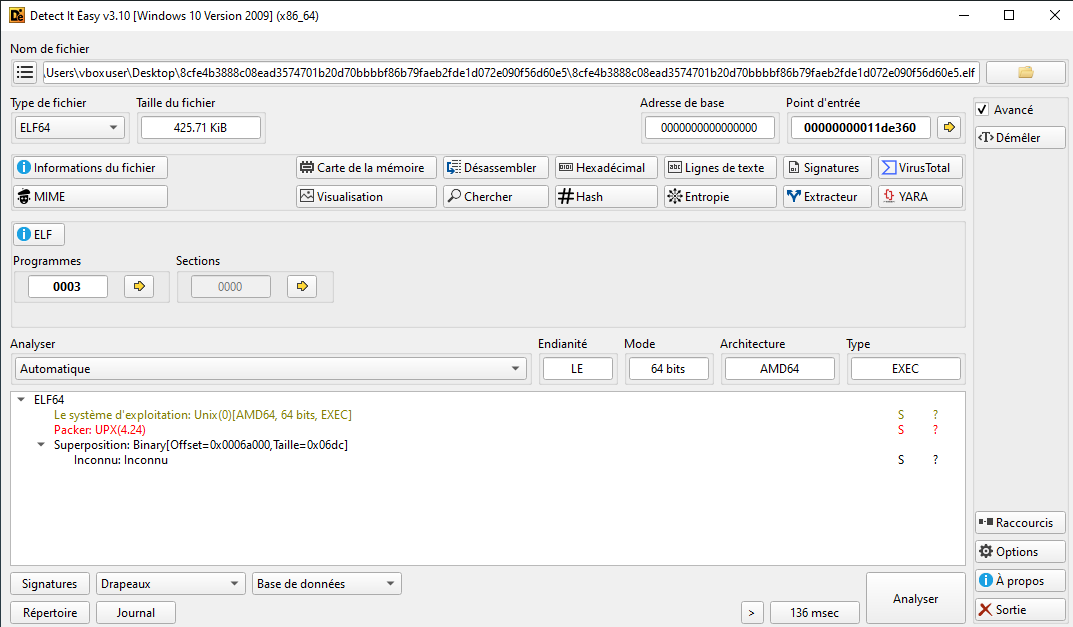The image size is (1073, 627).
Task: Open Répertoire directory scan
Action: click(x=50, y=613)
